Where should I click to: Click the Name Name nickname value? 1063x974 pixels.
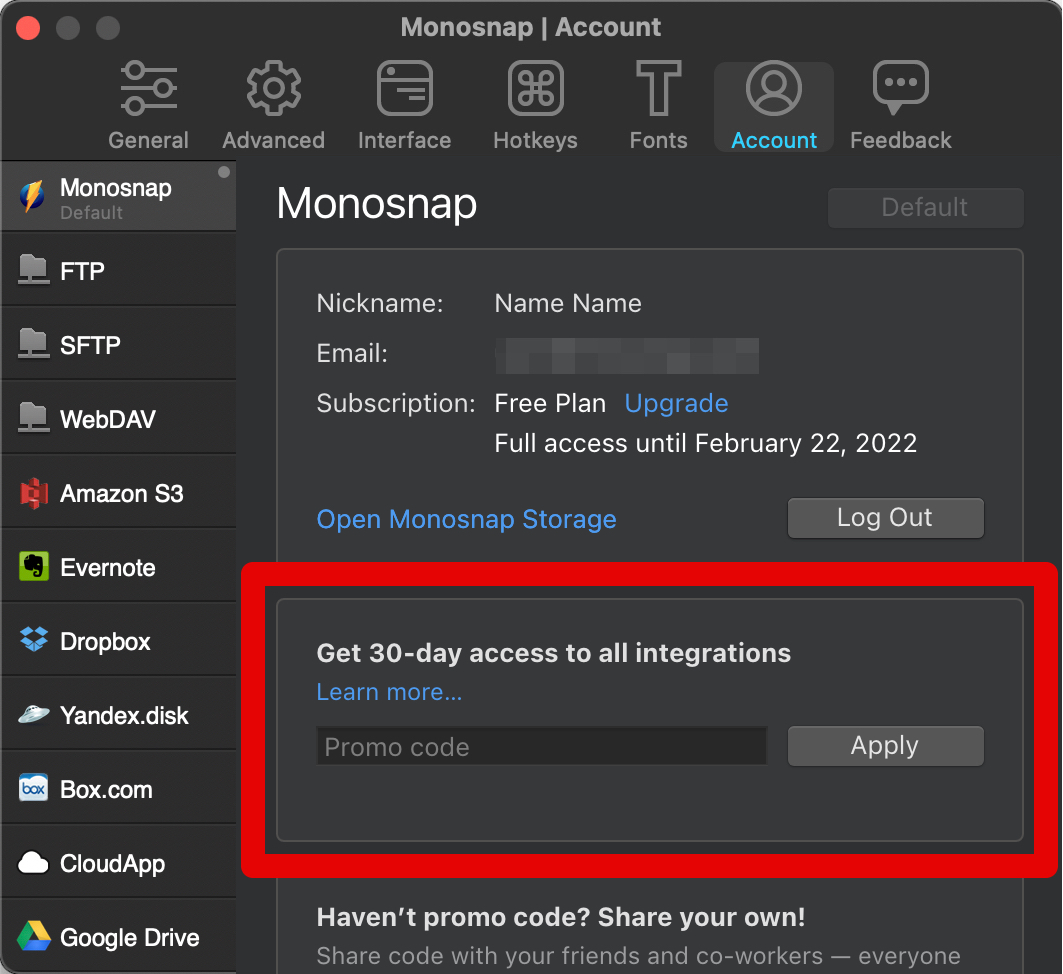pyautogui.click(x=567, y=304)
